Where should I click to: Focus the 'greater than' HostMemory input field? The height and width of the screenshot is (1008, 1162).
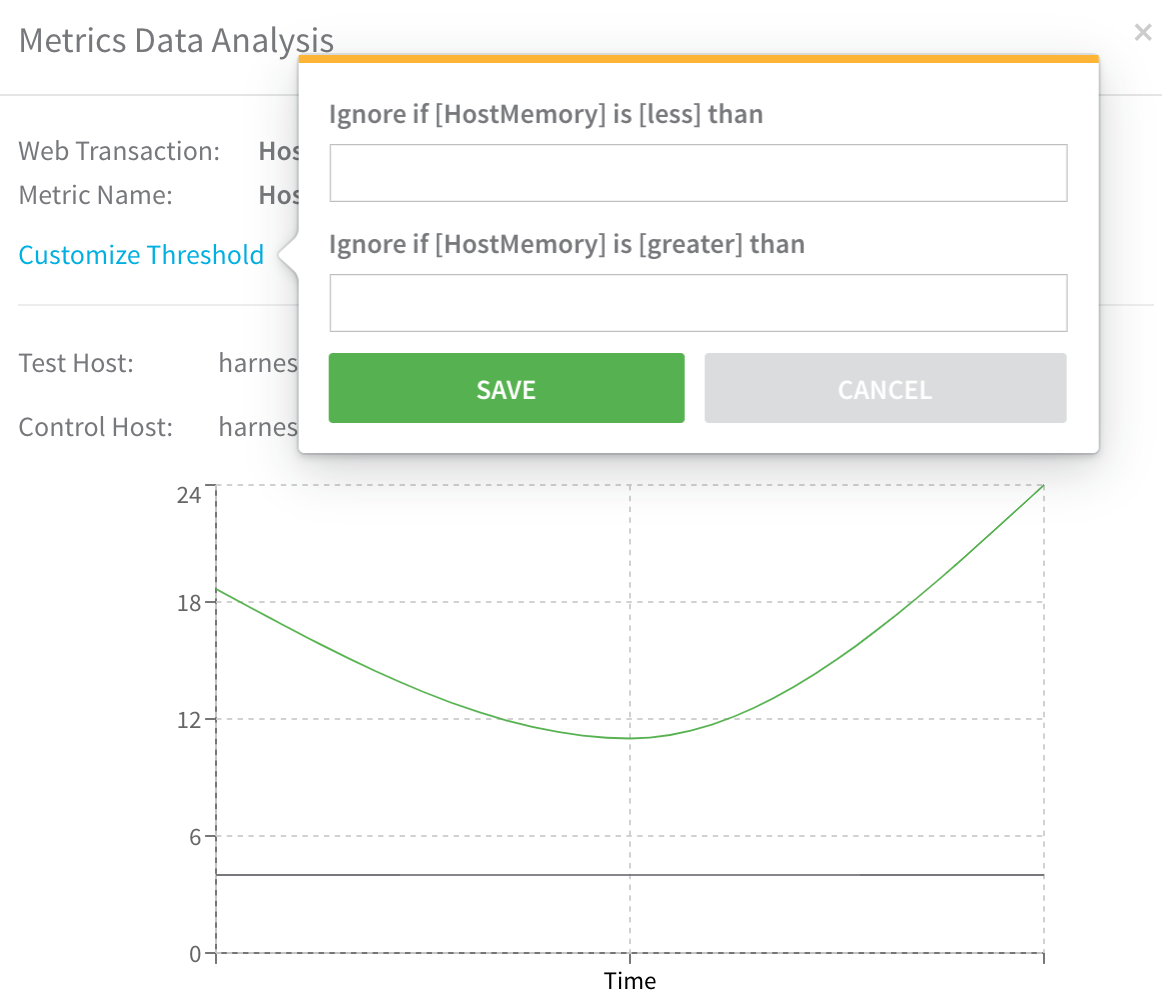(698, 303)
